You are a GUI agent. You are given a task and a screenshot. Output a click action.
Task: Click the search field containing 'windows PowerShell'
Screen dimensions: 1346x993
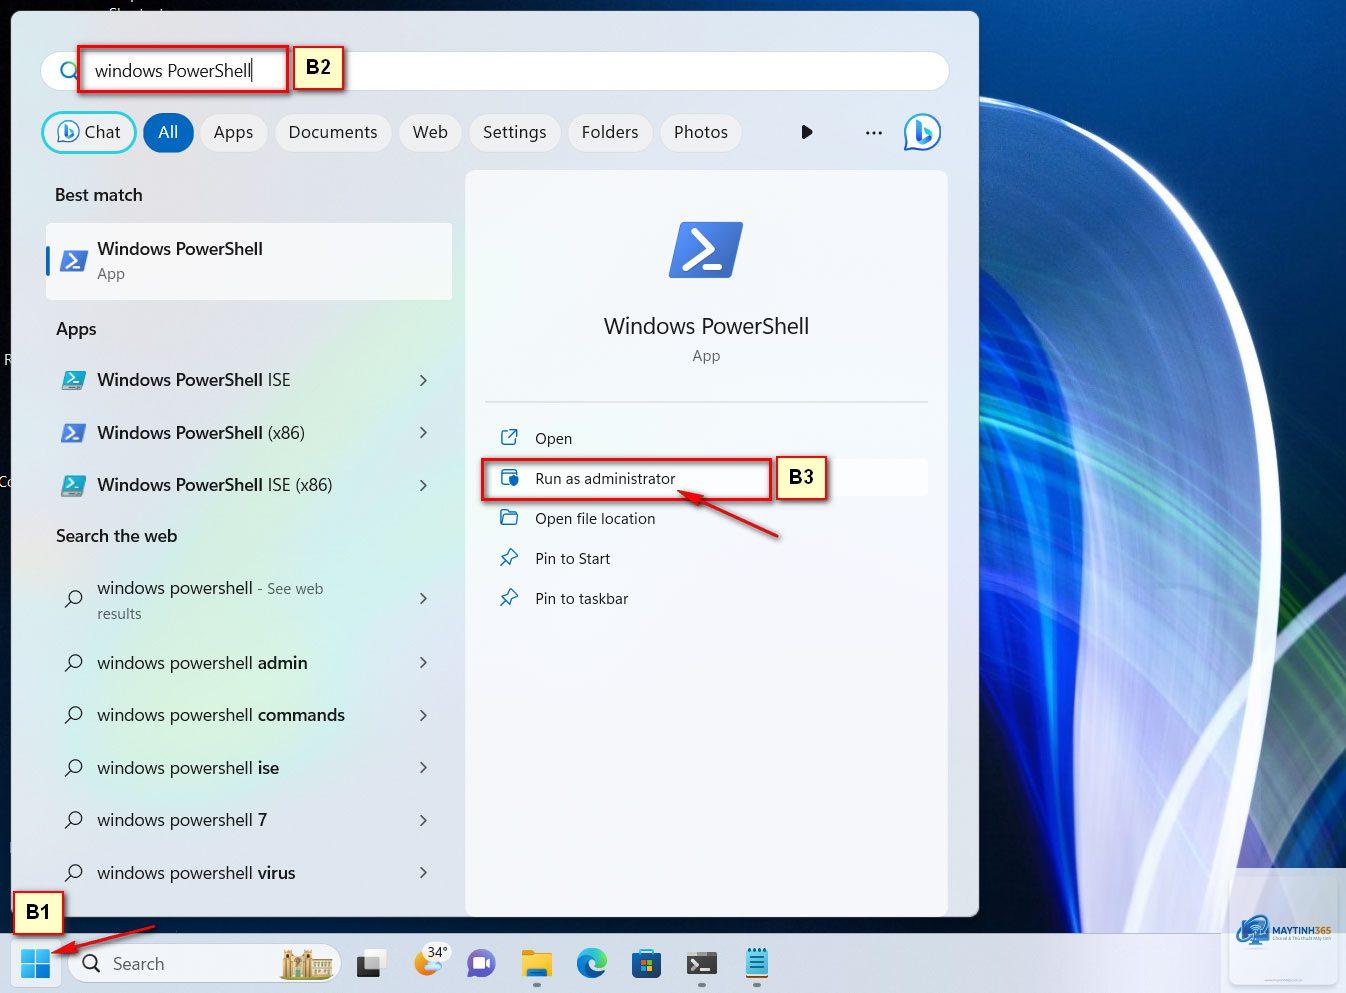[495, 71]
